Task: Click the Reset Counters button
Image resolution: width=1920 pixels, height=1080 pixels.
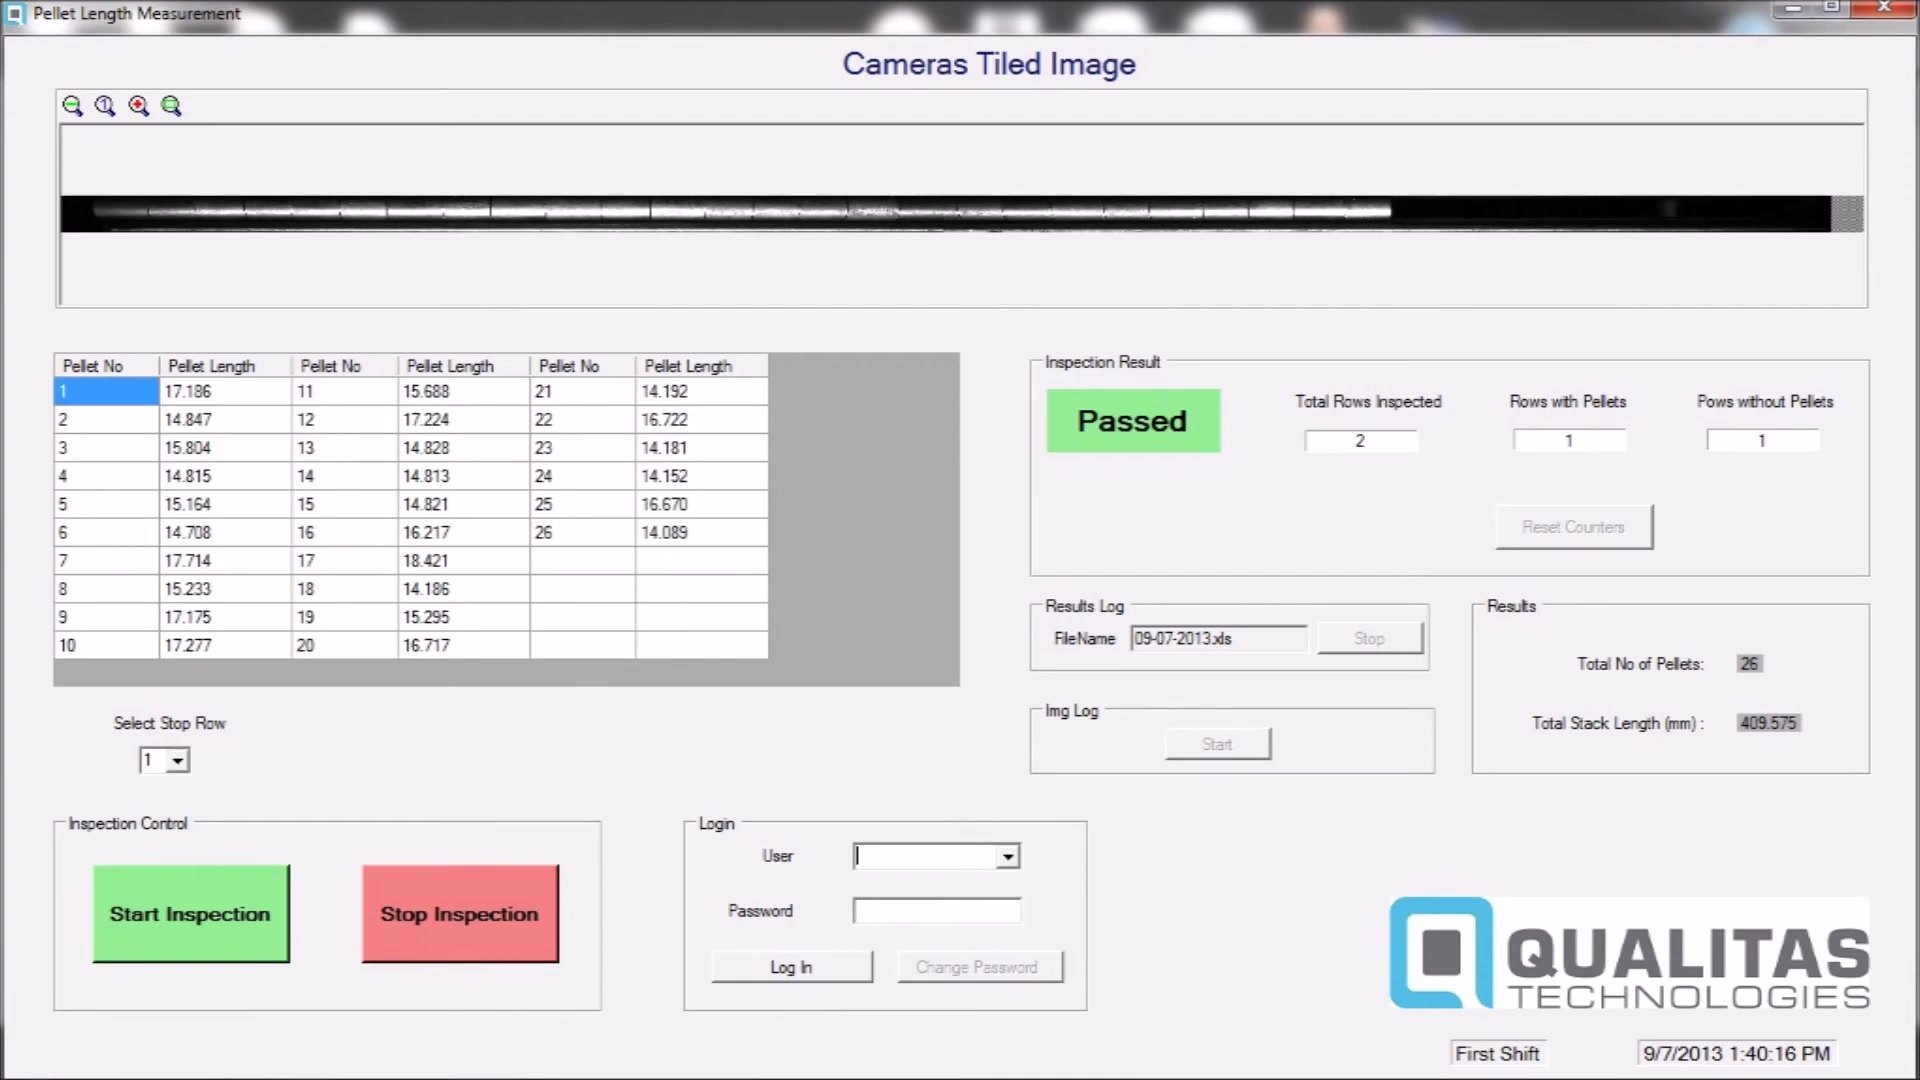Action: tap(1574, 527)
